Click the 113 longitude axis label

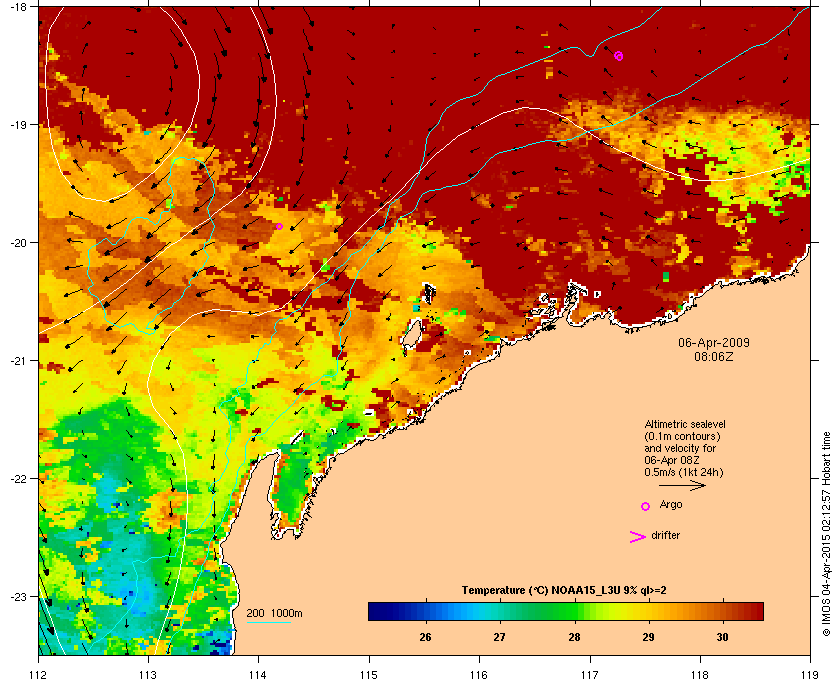tap(148, 674)
